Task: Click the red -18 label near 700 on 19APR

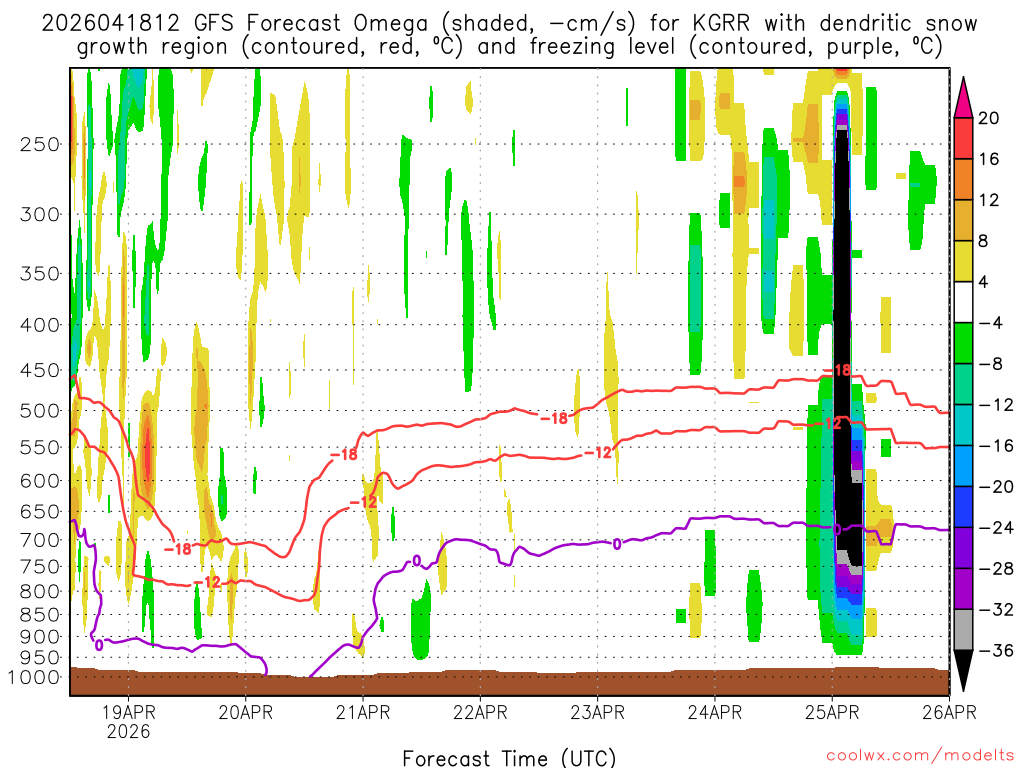Action: click(x=178, y=549)
